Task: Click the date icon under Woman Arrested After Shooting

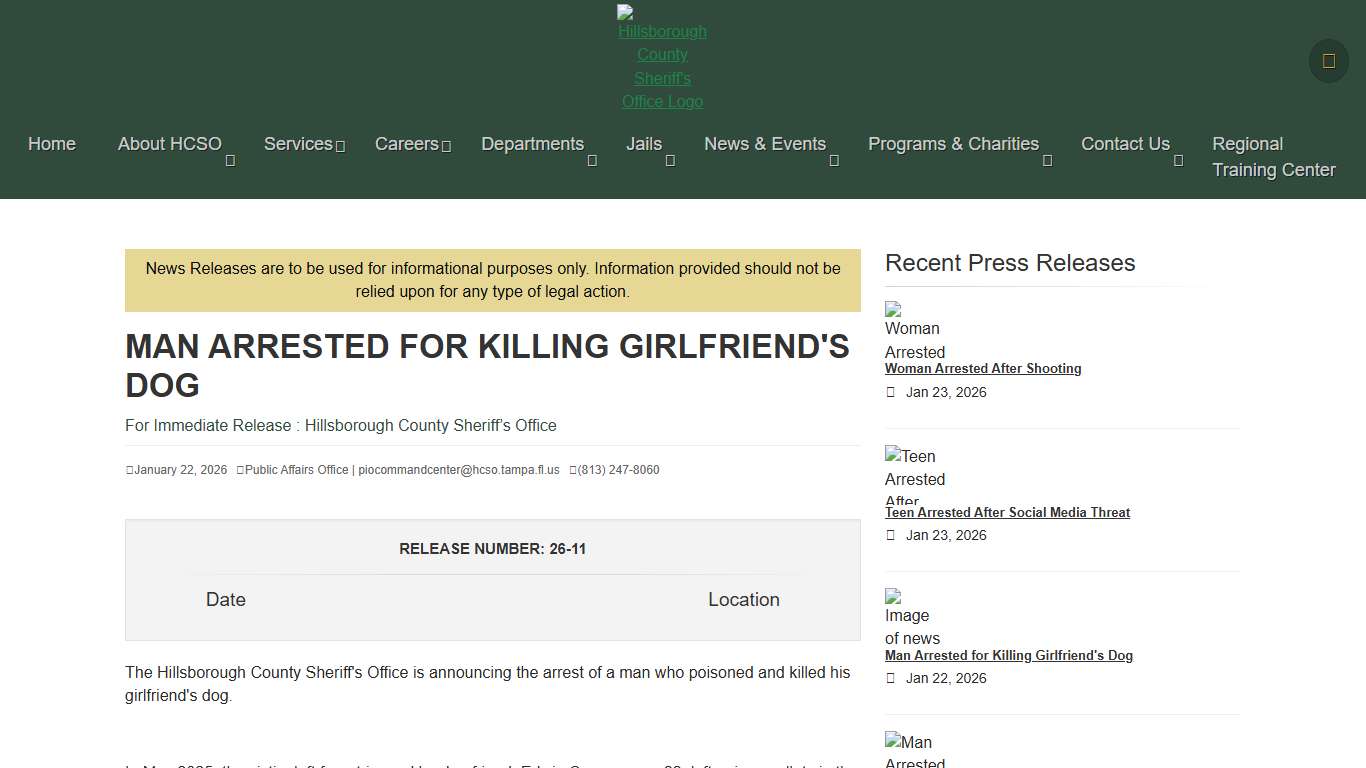Action: click(890, 392)
